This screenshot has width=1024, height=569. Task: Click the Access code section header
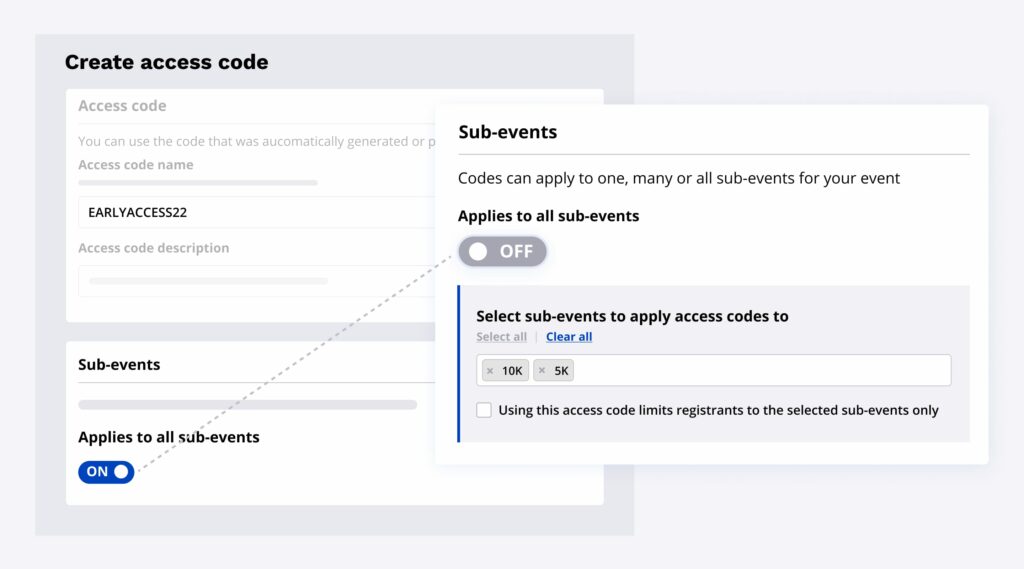pos(122,106)
